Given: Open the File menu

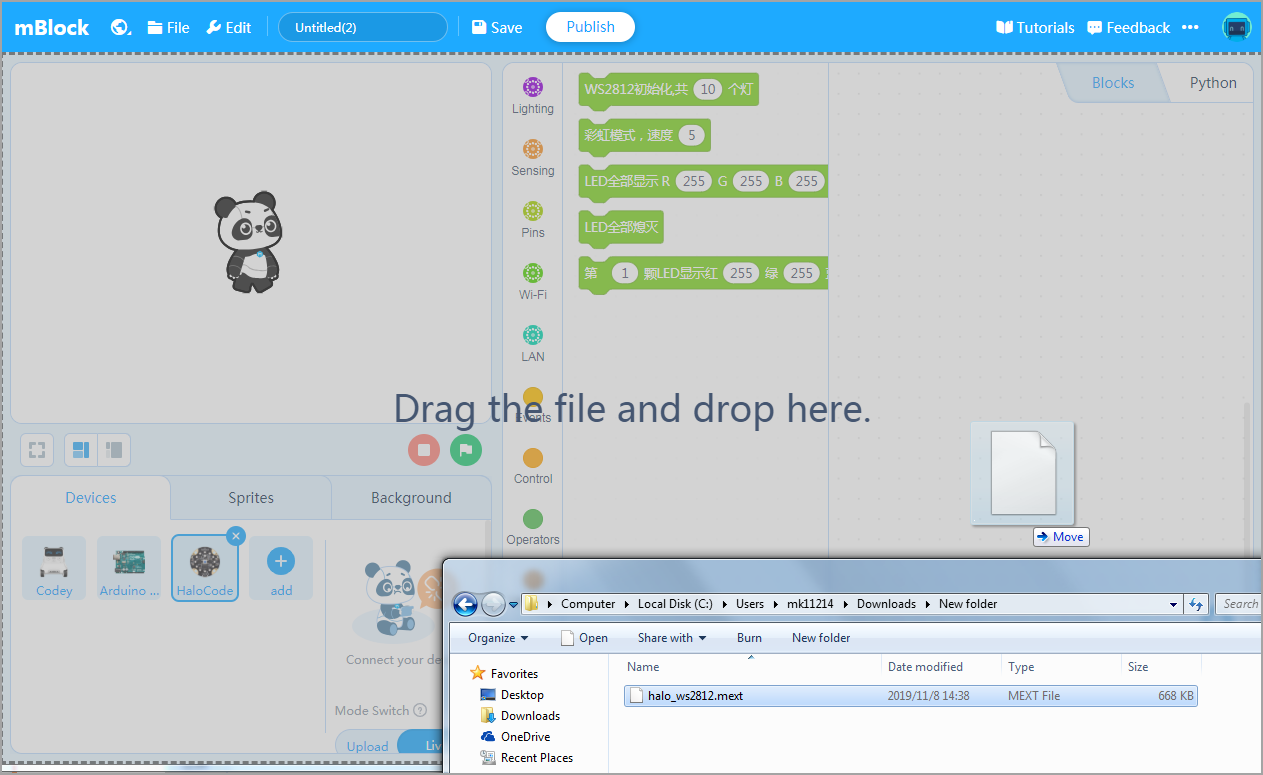Looking at the screenshot, I should coord(168,27).
